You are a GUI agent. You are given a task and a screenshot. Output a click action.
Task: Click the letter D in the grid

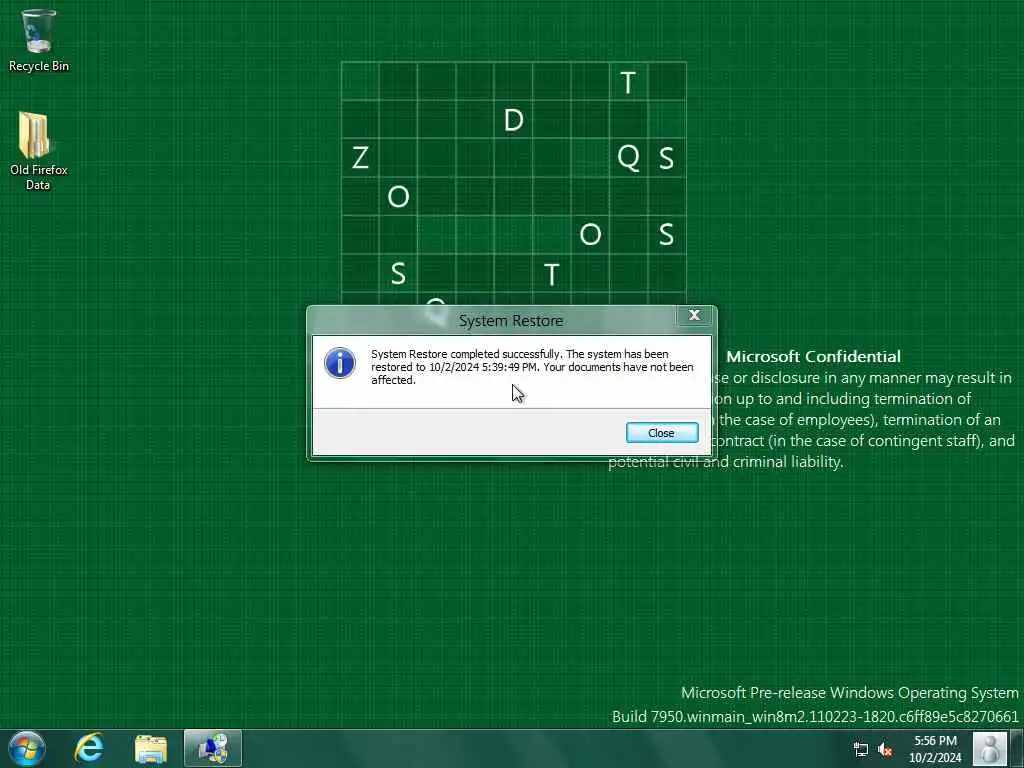513,120
